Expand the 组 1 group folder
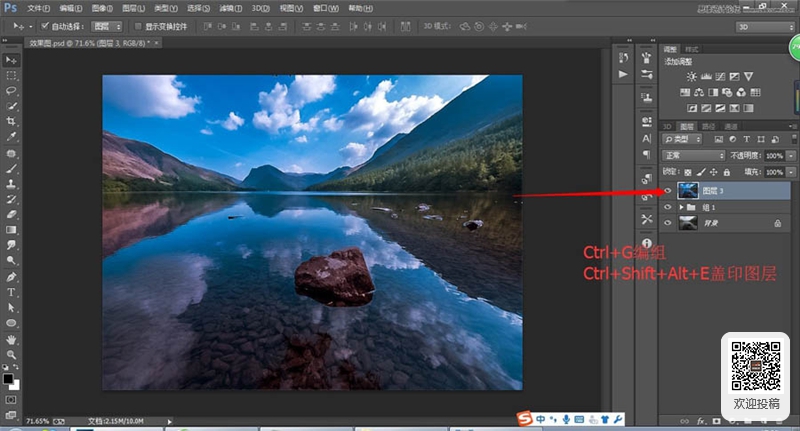This screenshot has width=800, height=431. tap(681, 207)
